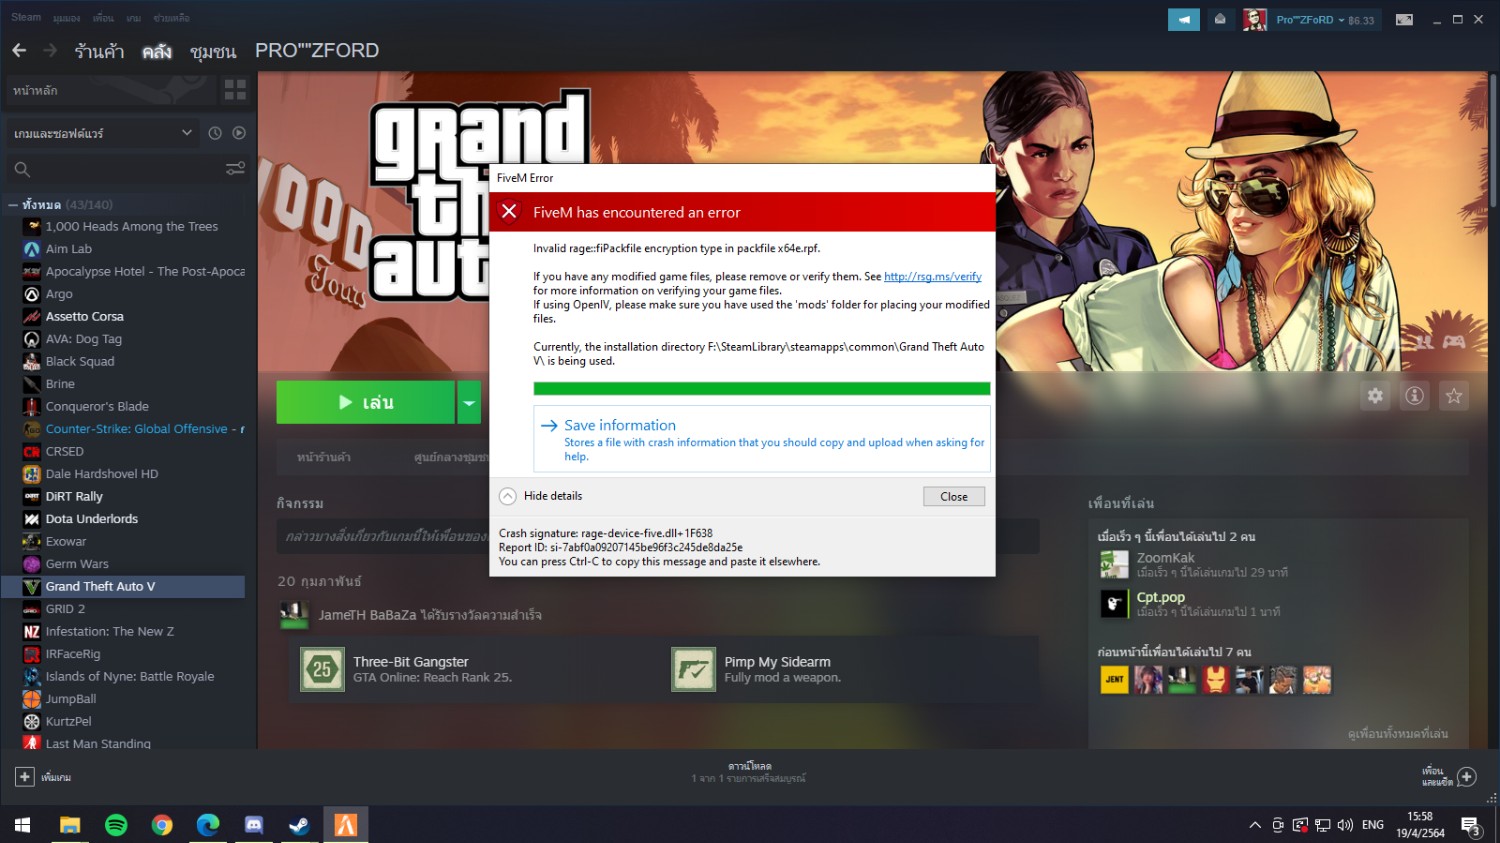Click the ENG language indicator
The height and width of the screenshot is (843, 1500).
[x=1373, y=825]
